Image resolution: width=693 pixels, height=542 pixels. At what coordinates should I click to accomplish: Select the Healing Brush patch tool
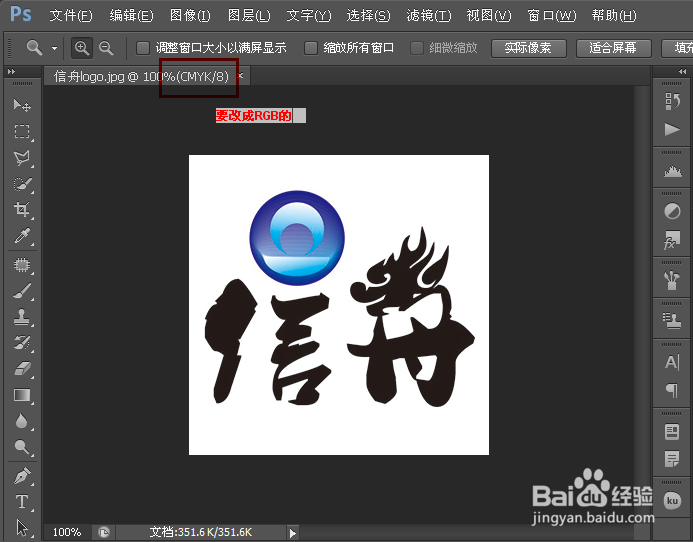[x=22, y=265]
